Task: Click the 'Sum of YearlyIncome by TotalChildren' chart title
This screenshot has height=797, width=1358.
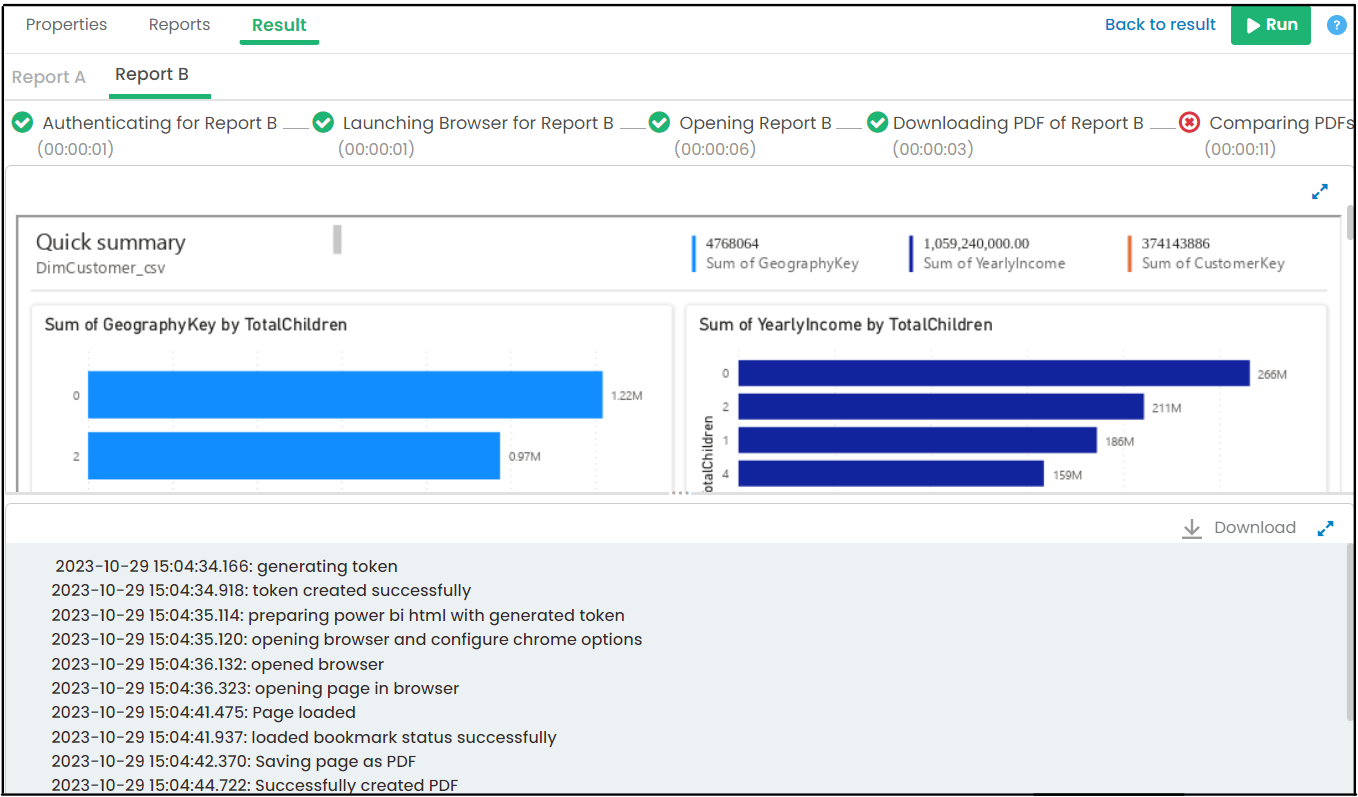Action: [x=846, y=325]
